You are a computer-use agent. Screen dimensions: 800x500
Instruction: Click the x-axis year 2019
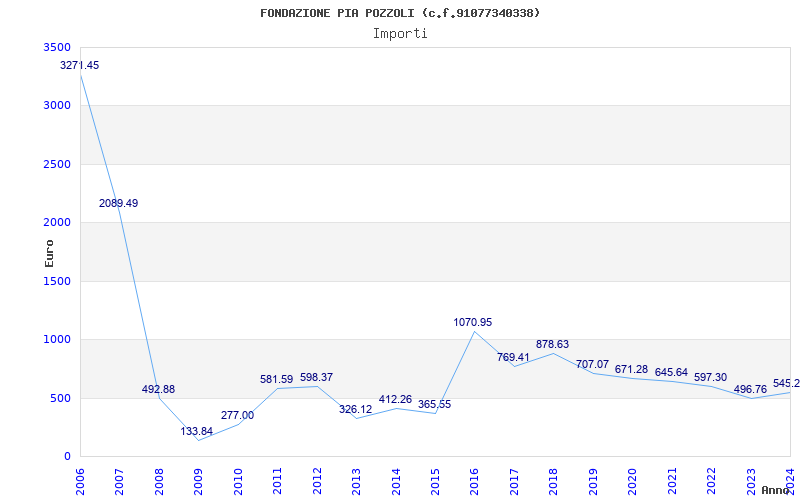point(593,480)
